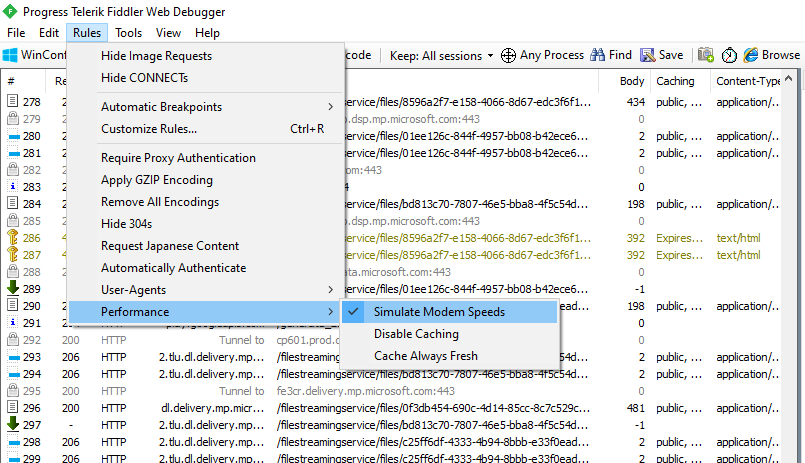Viewport: 805px width, 463px height.
Task: Toggle Hide 304s rule
Action: [x=205, y=224]
